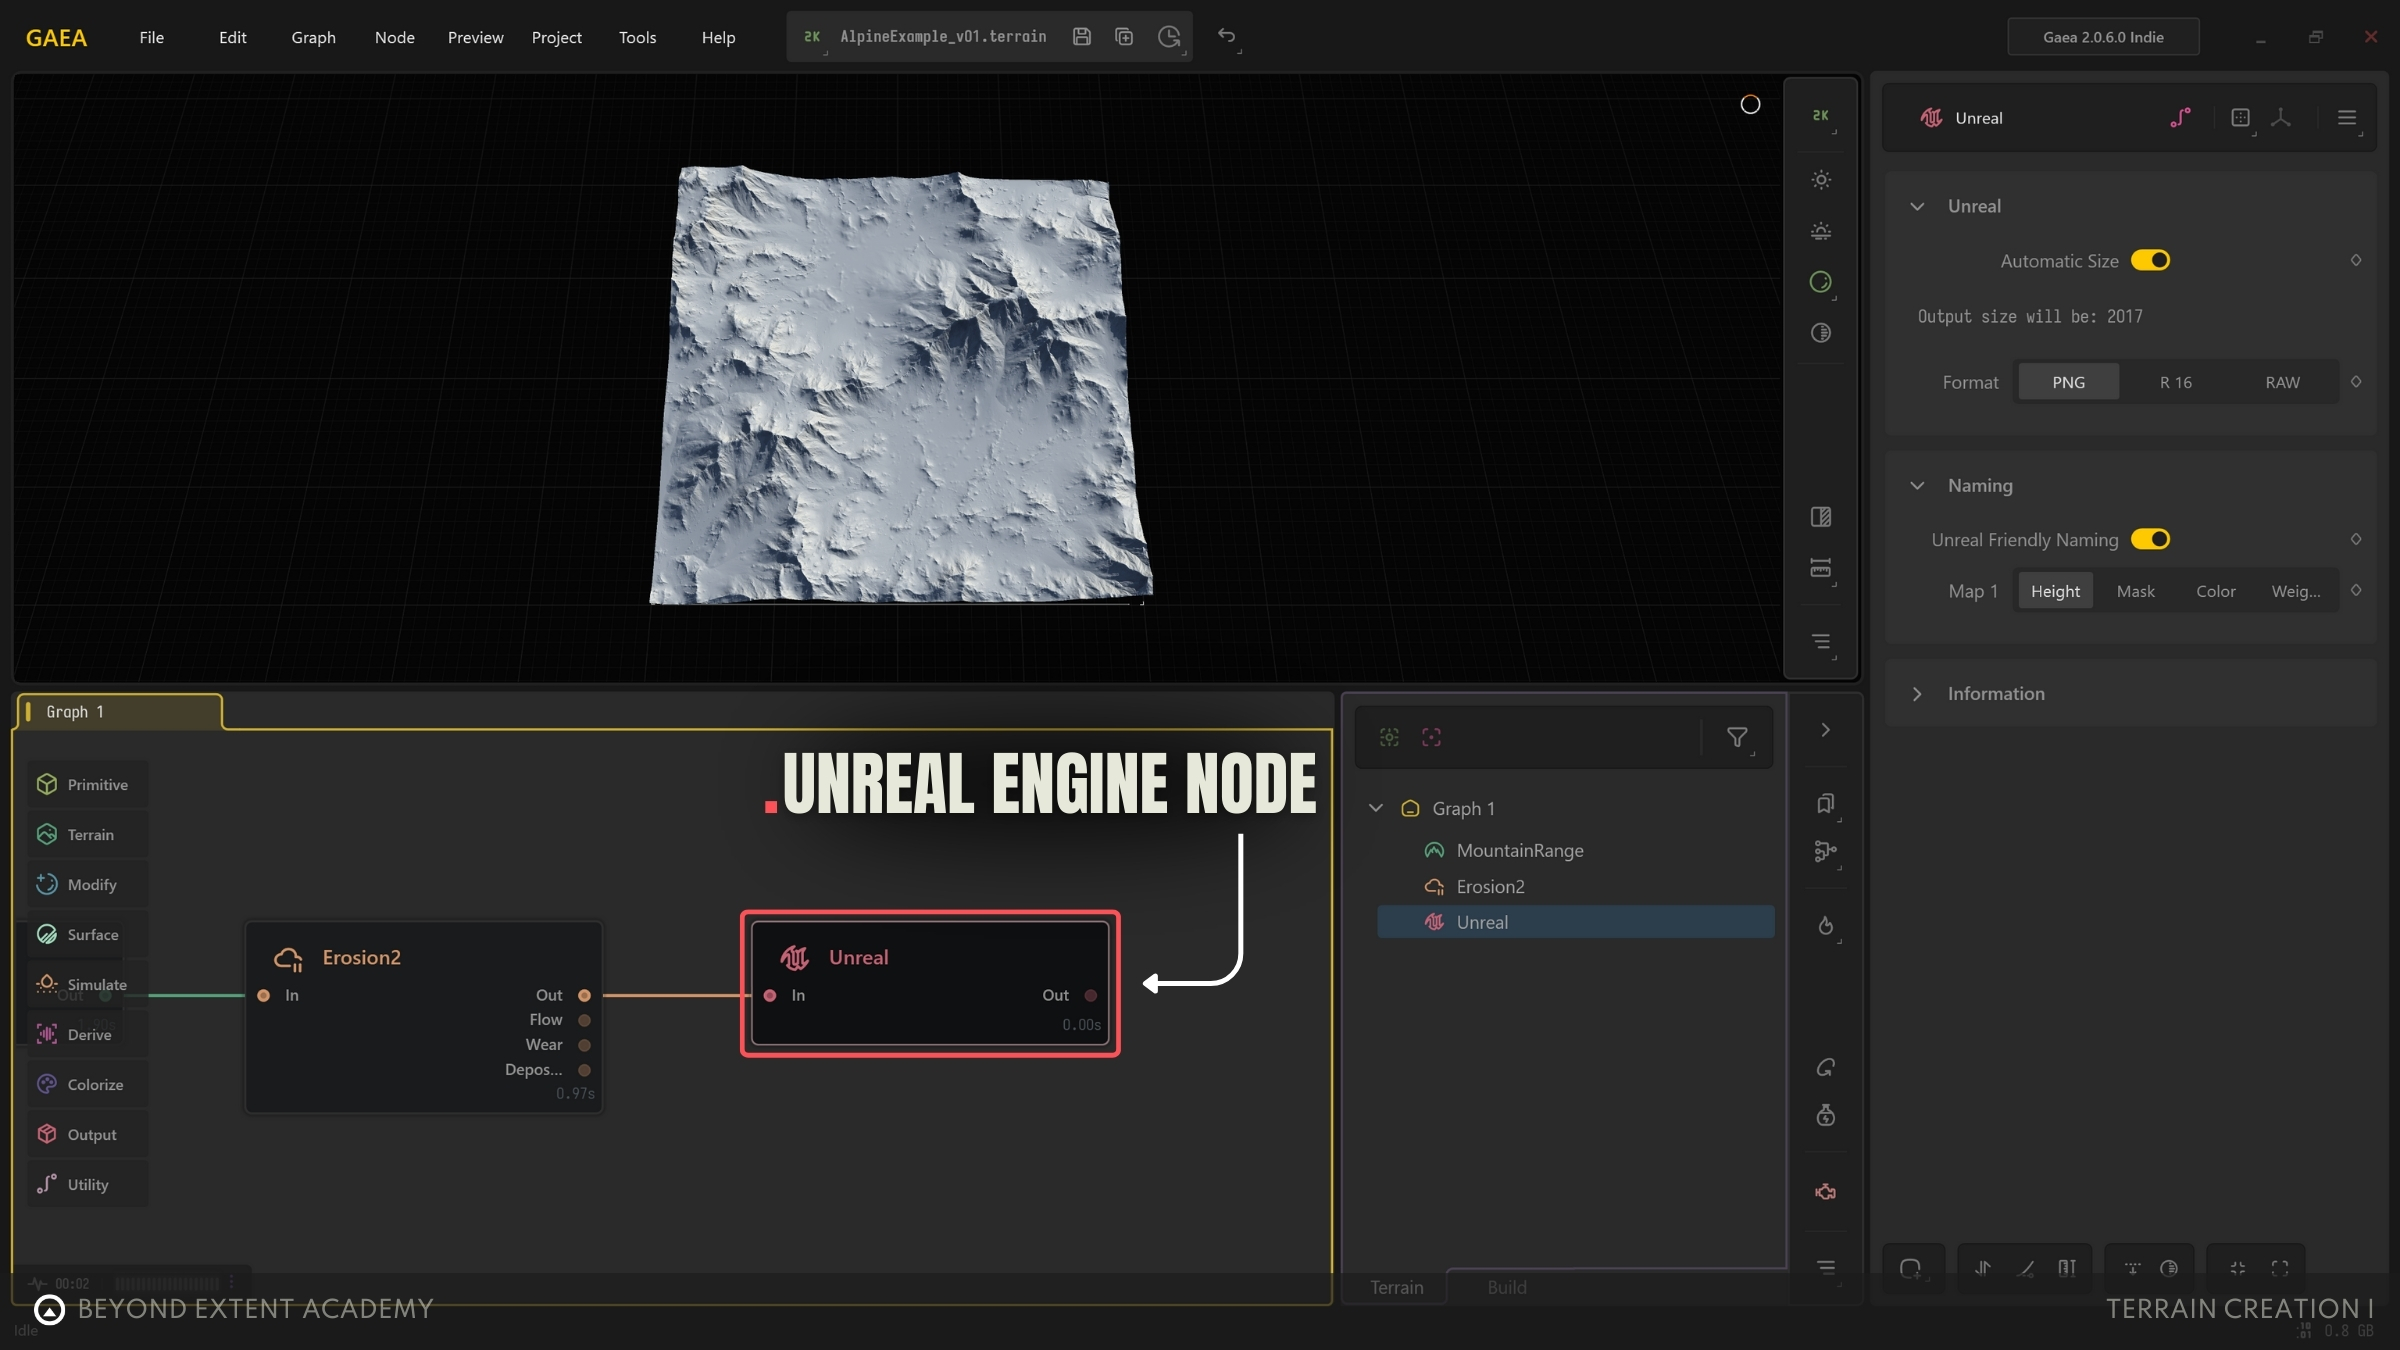Screen dimensions: 2400x1350
Task: Open the Graph menu
Action: pos(313,37)
